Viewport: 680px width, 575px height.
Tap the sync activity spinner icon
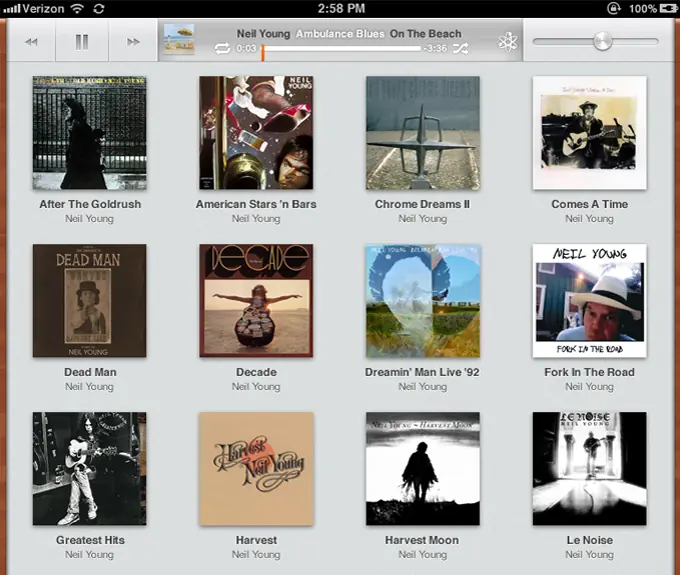pyautogui.click(x=99, y=9)
